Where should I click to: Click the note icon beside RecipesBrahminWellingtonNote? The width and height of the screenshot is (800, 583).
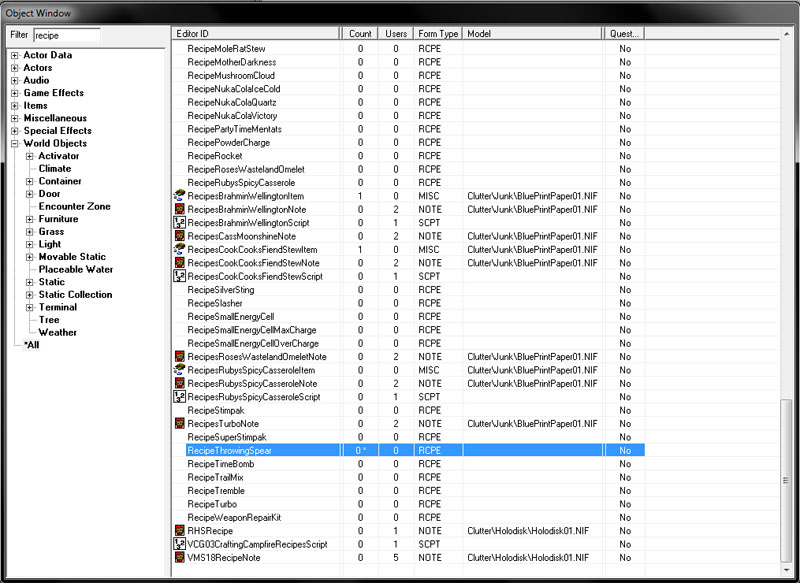pos(179,209)
